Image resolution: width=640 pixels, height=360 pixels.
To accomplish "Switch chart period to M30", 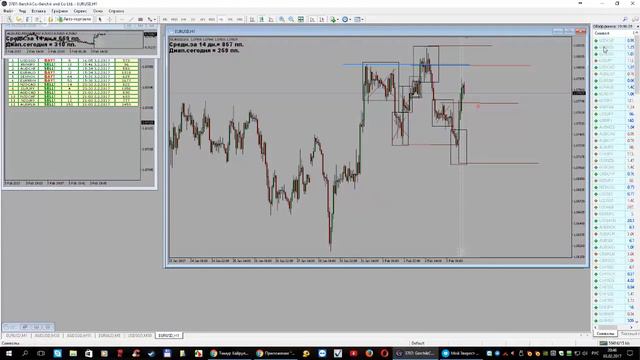I will coord(193,19).
